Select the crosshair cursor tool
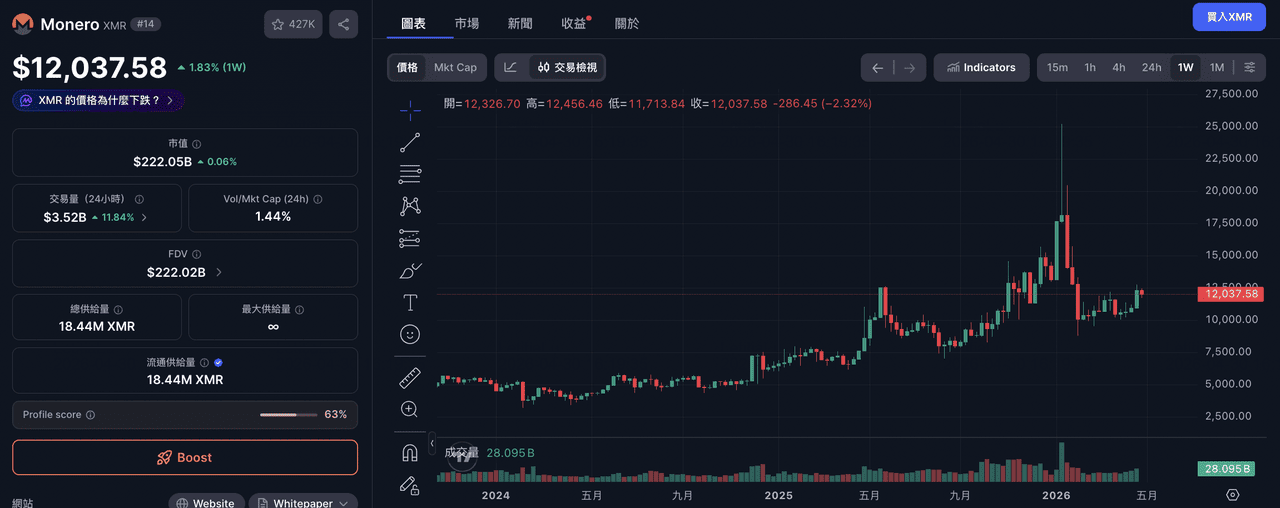The width and height of the screenshot is (1280, 508). point(410,110)
